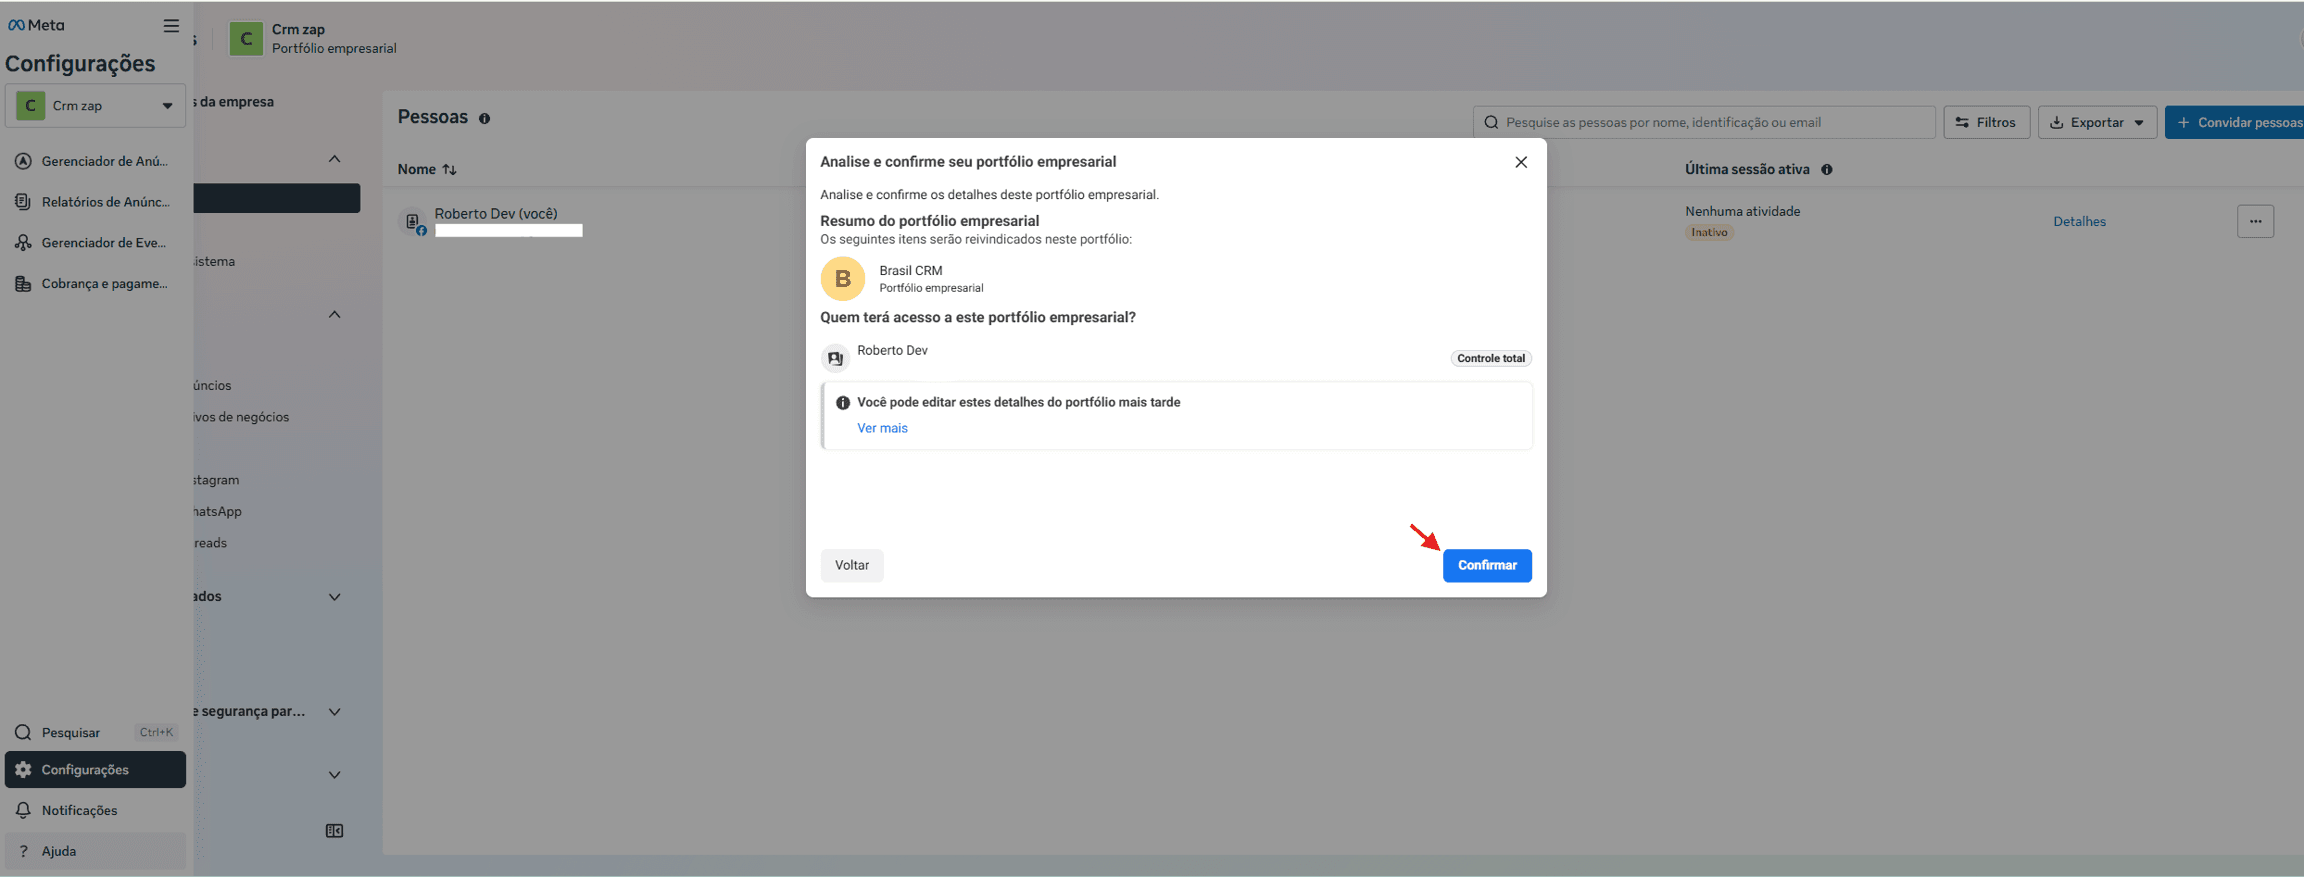Screen dimensions: 2304x877
Task: Collapse the second settings section chevron above 'úncios'
Action: click(x=335, y=315)
